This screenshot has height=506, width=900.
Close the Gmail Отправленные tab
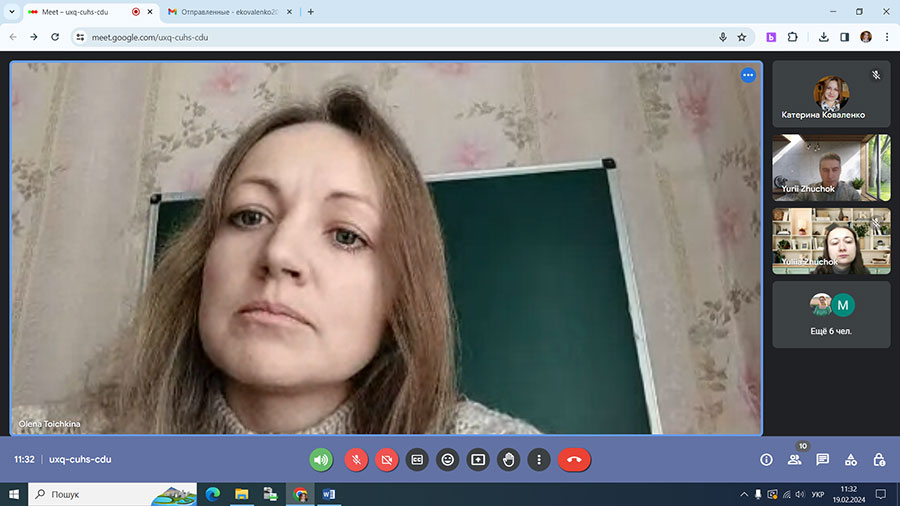point(289,11)
